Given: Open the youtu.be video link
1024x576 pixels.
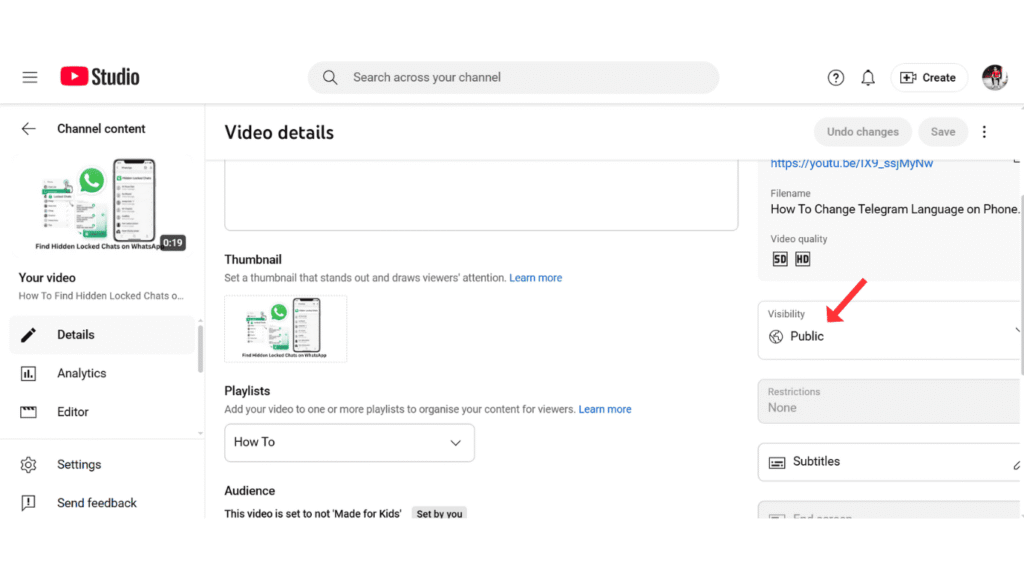Looking at the screenshot, I should tap(850, 163).
